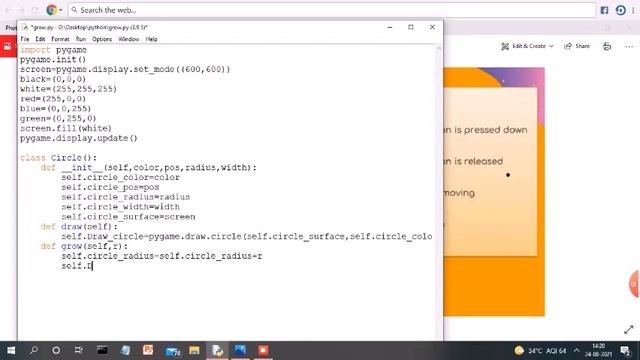640x360 pixels.
Task: Click on 'def draw(self):' line
Action: point(79,227)
